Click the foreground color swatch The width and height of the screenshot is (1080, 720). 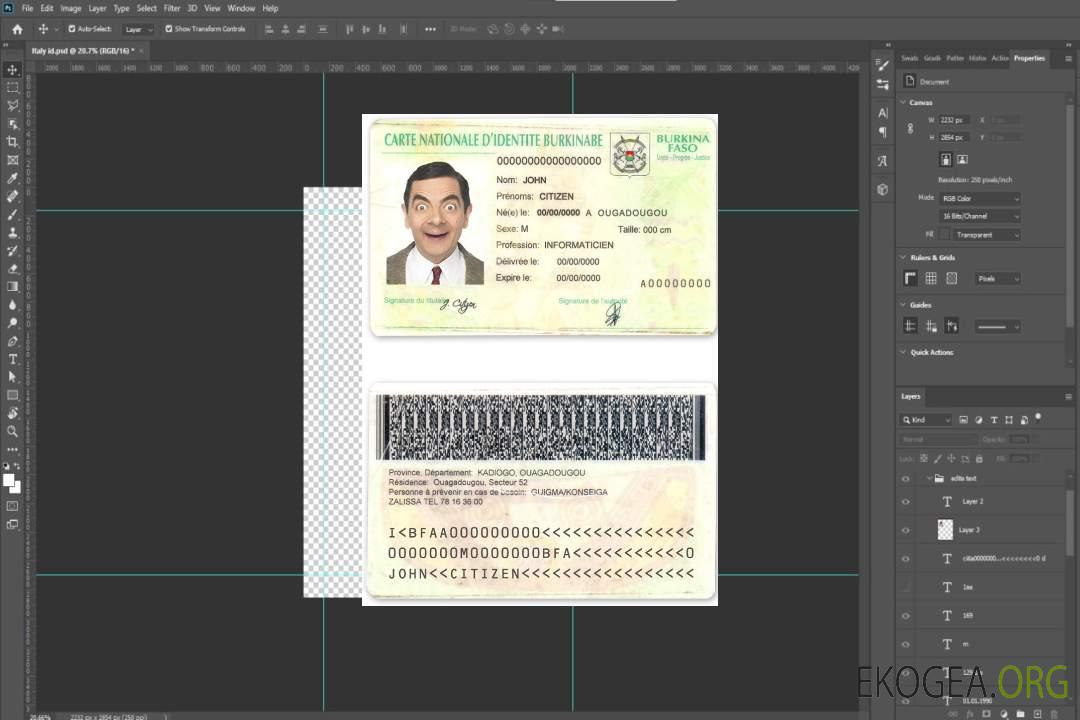(9, 480)
